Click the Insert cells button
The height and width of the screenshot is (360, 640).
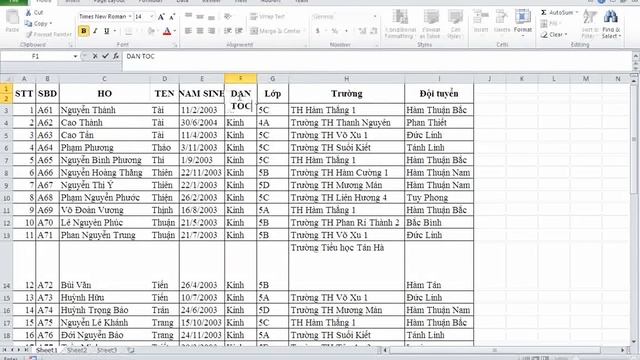pyautogui.click(x=481, y=22)
